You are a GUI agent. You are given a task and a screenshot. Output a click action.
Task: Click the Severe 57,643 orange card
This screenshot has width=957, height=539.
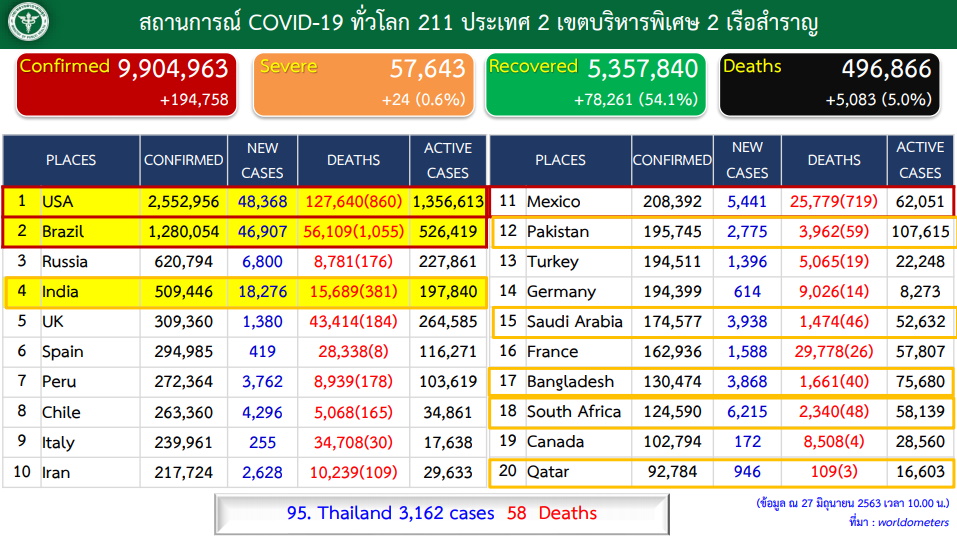[x=364, y=84]
